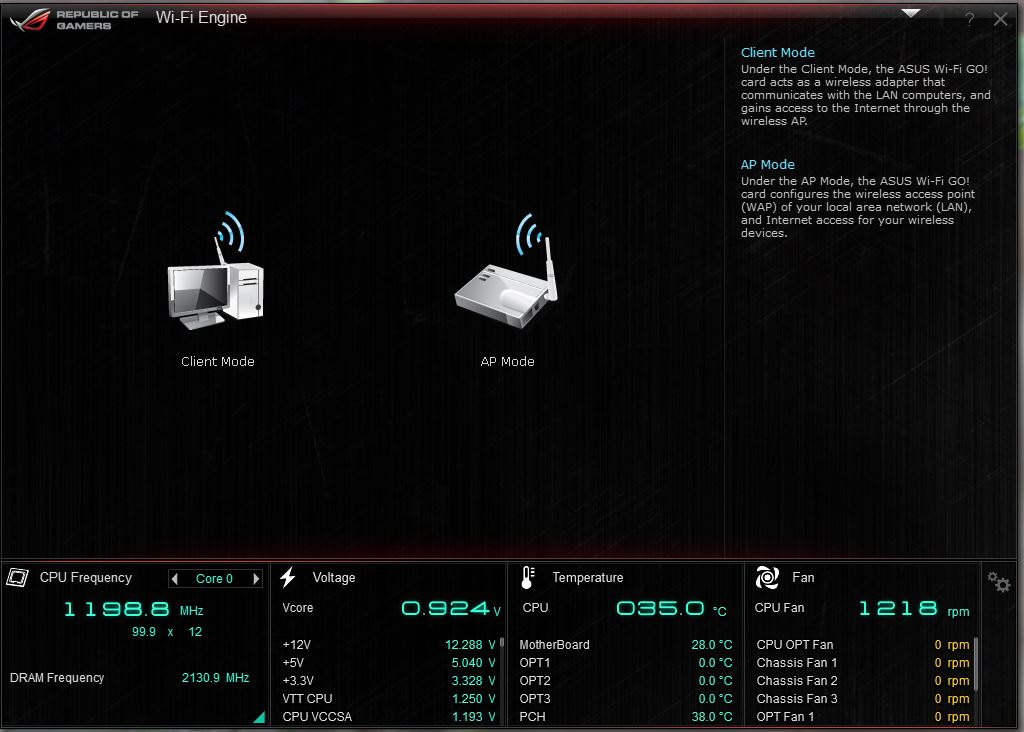This screenshot has width=1024, height=732.
Task: Click the Republic of Gamers logo
Action: click(74, 20)
